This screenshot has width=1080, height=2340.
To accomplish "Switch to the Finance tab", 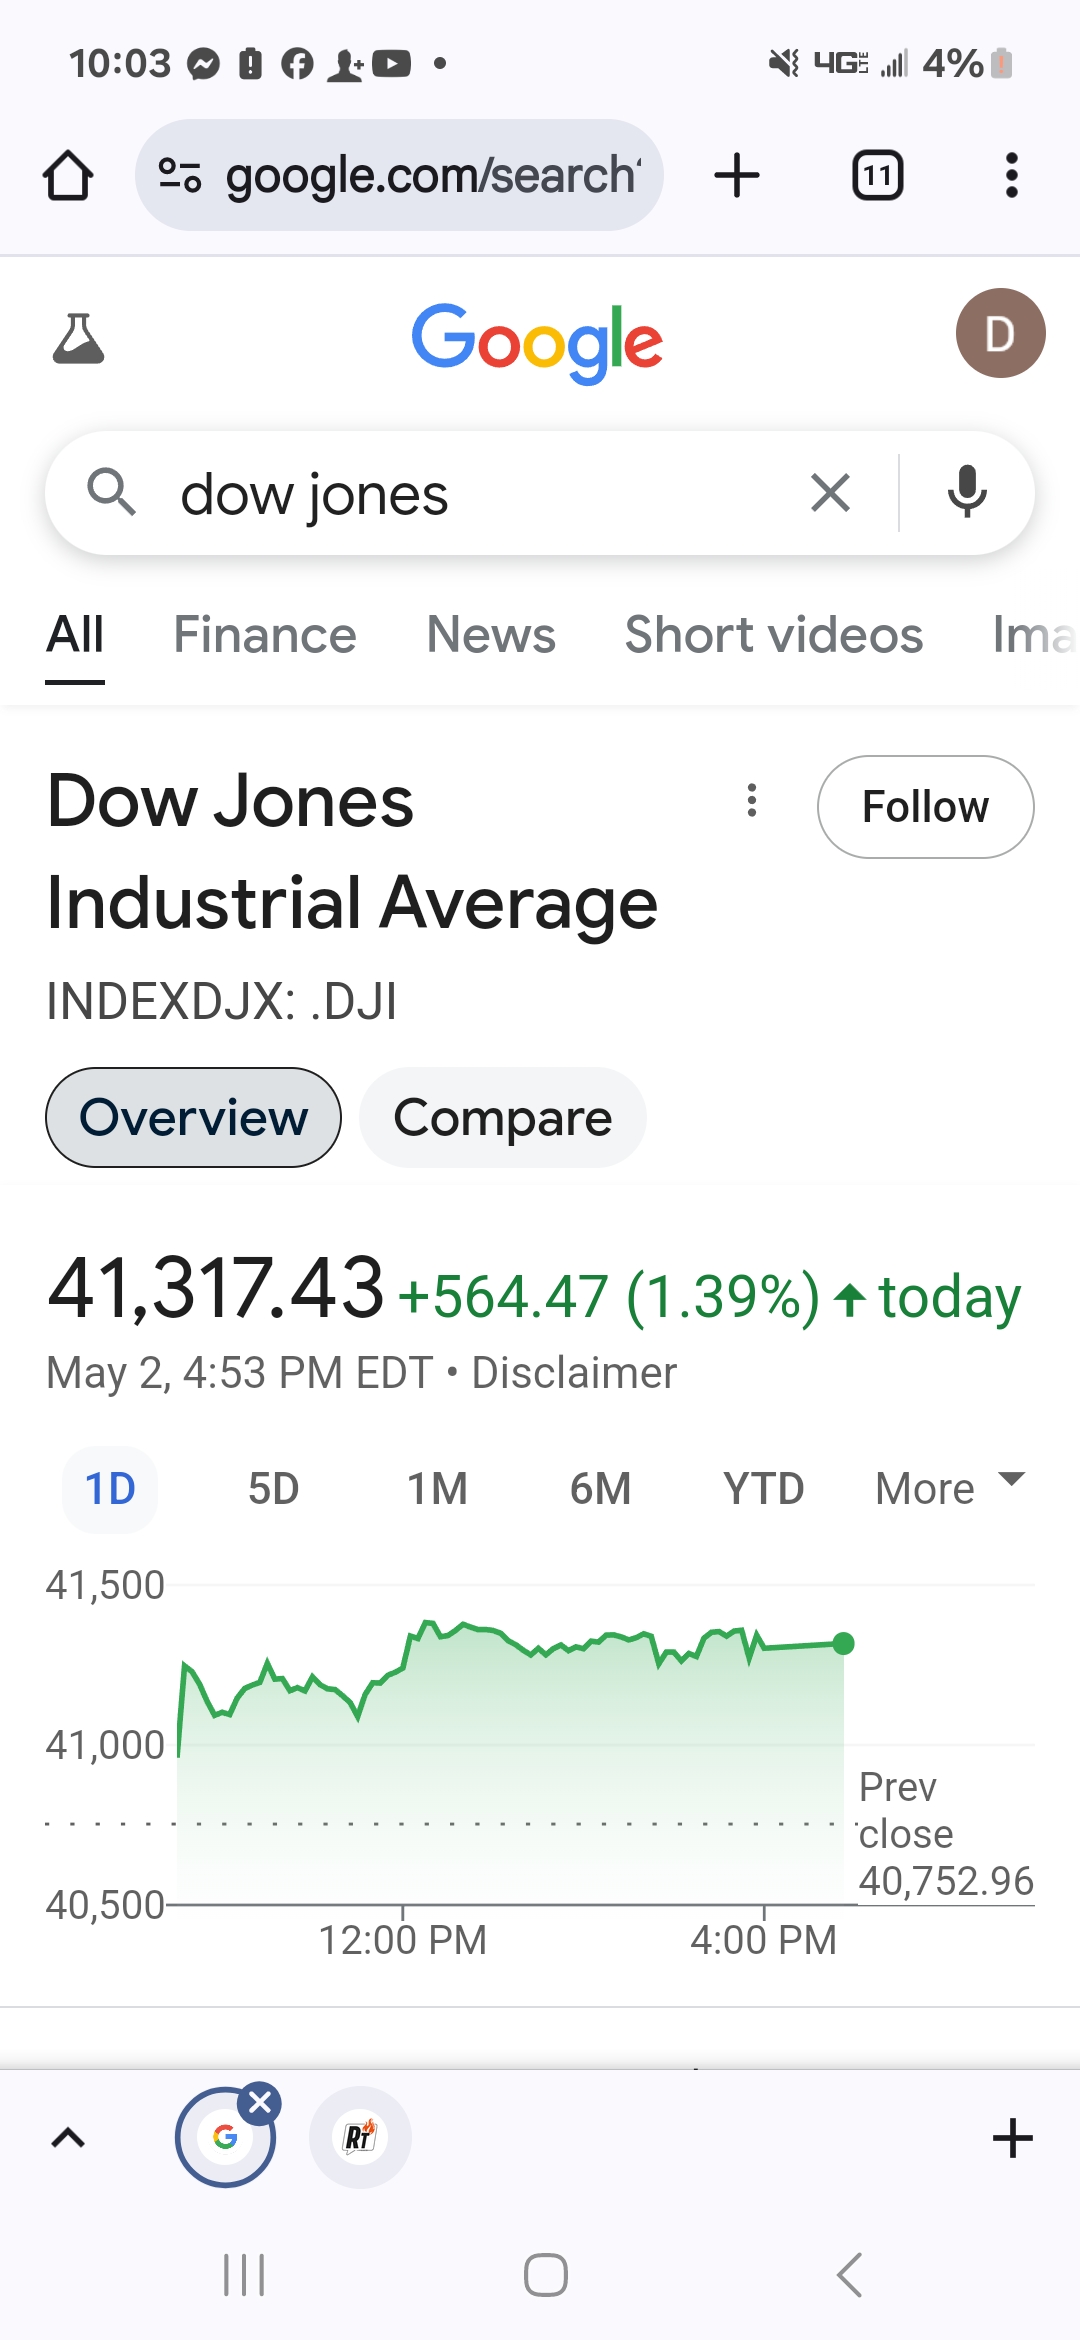I will [x=265, y=635].
